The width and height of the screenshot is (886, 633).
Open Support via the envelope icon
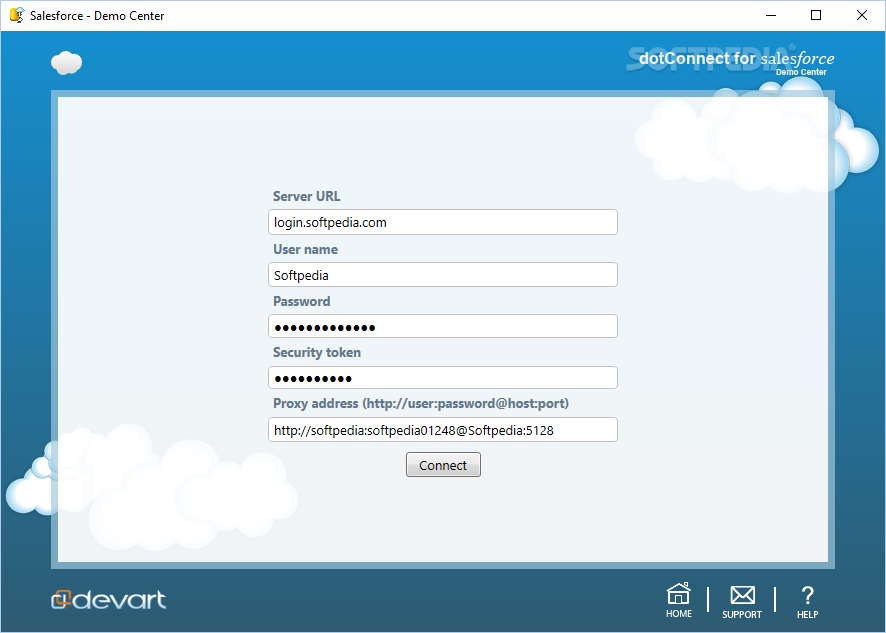click(x=742, y=595)
